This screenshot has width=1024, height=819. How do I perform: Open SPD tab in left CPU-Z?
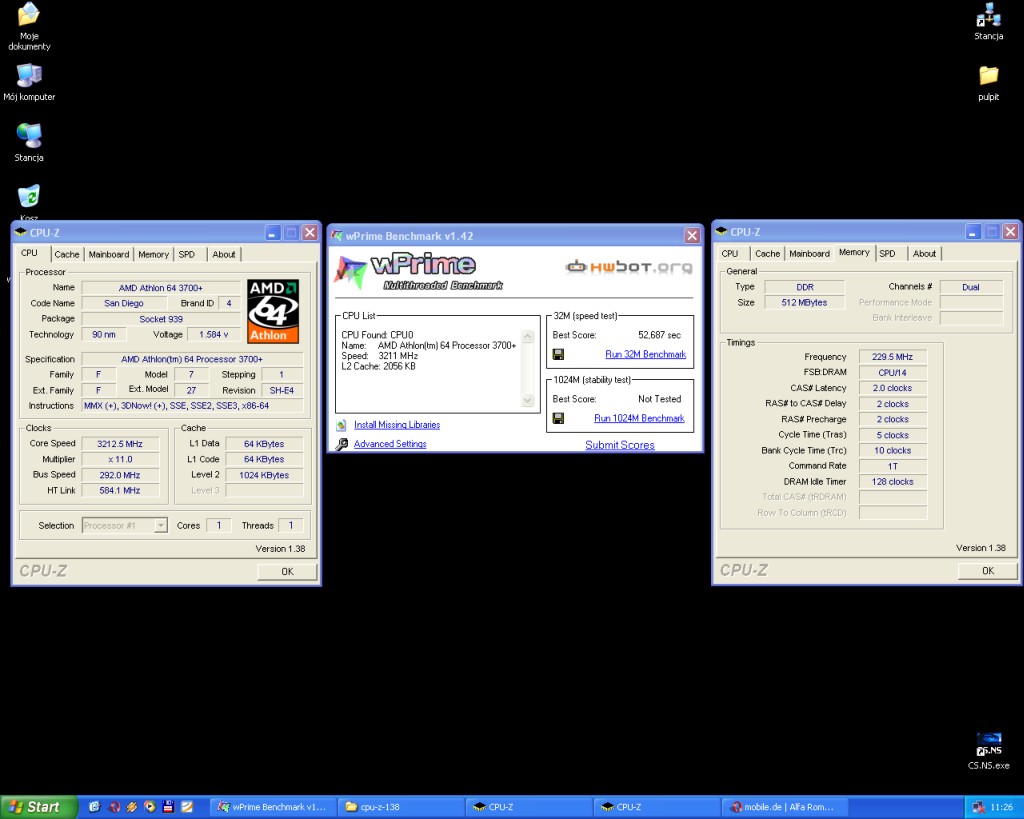click(187, 254)
